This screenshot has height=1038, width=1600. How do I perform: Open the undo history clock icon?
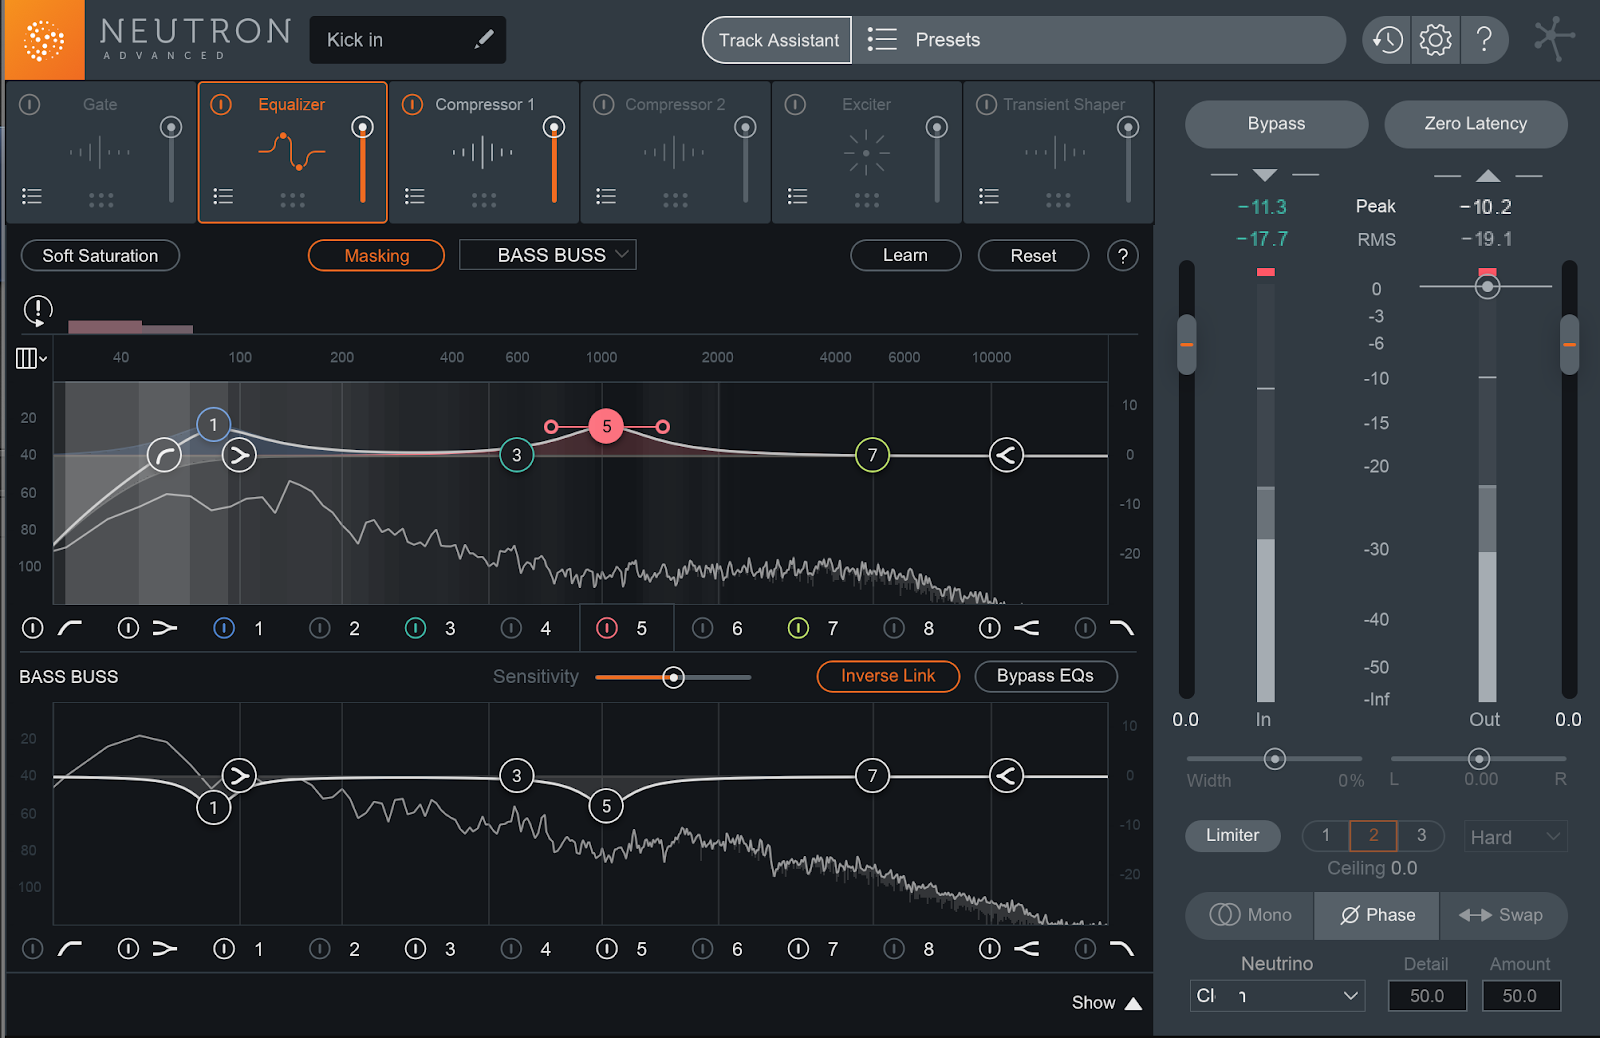1387,40
